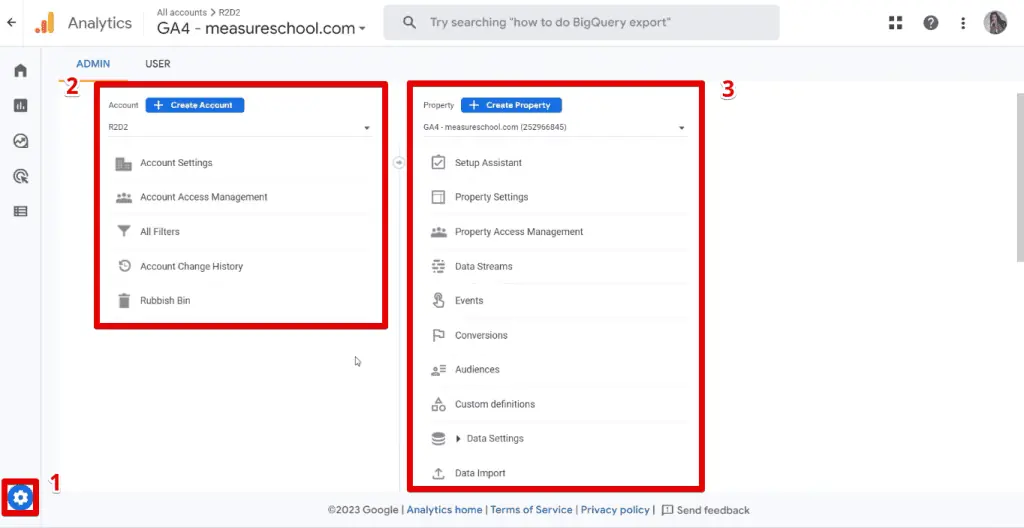
Task: Click the Create Property button
Action: click(512, 105)
